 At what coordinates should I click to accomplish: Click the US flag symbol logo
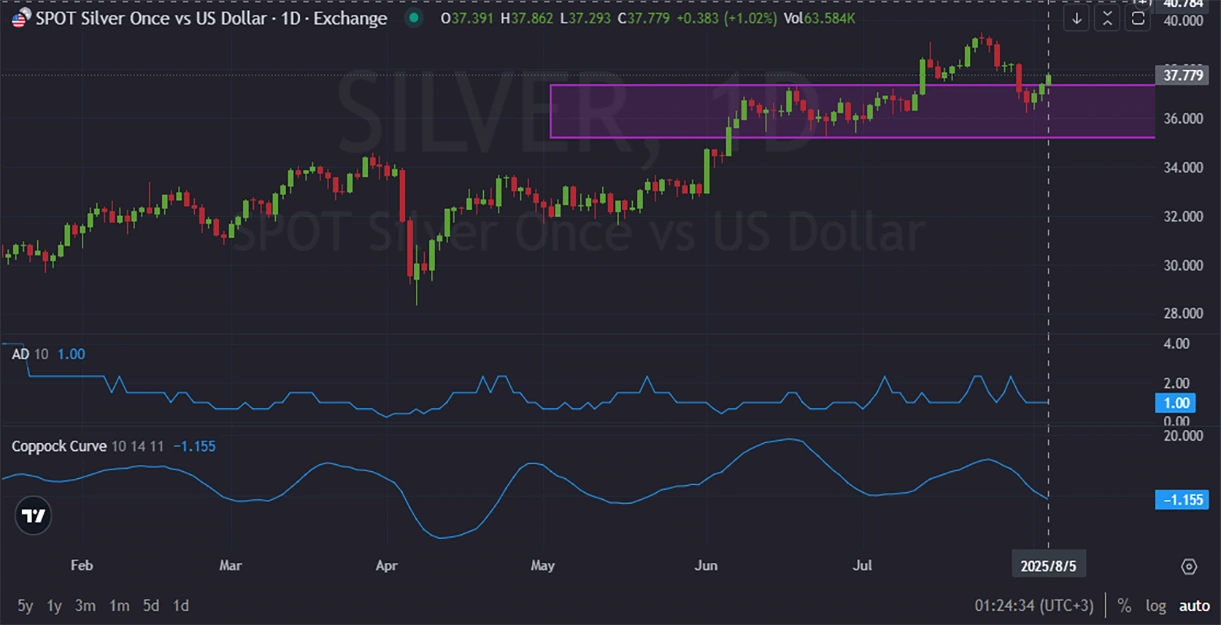click(19, 18)
